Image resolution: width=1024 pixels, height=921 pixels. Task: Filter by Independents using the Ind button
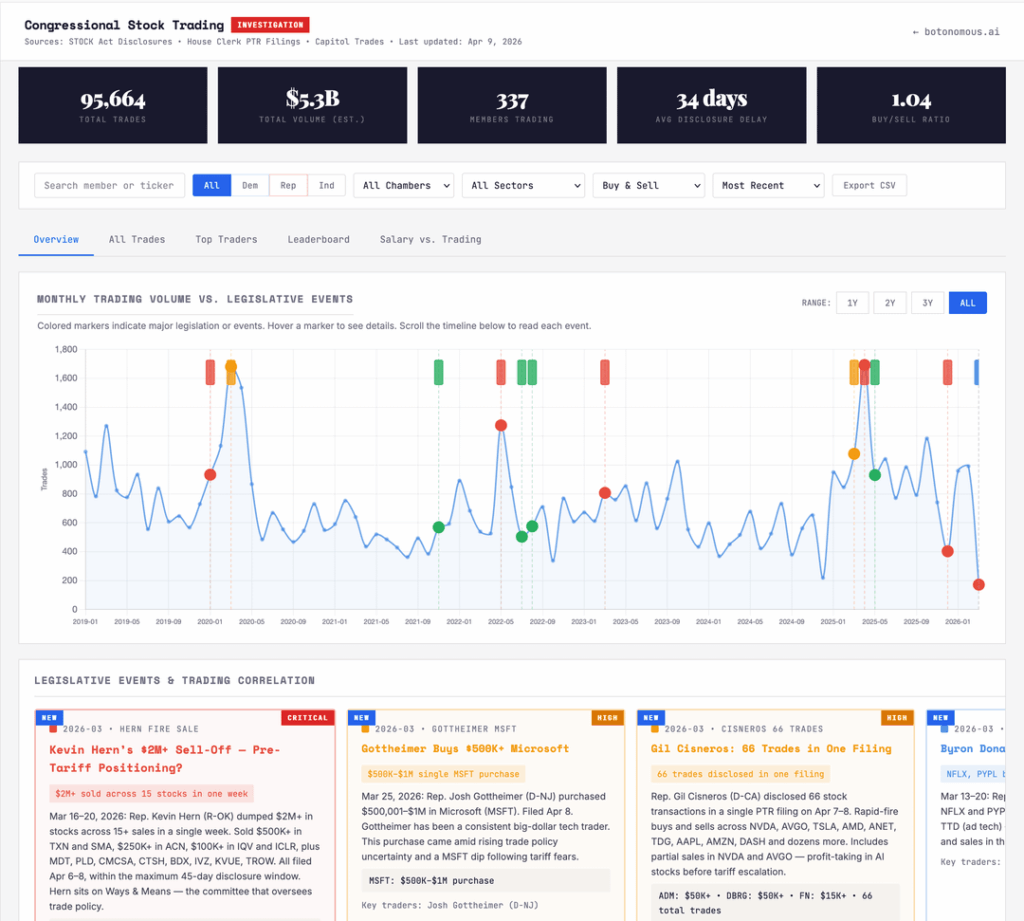click(x=325, y=185)
